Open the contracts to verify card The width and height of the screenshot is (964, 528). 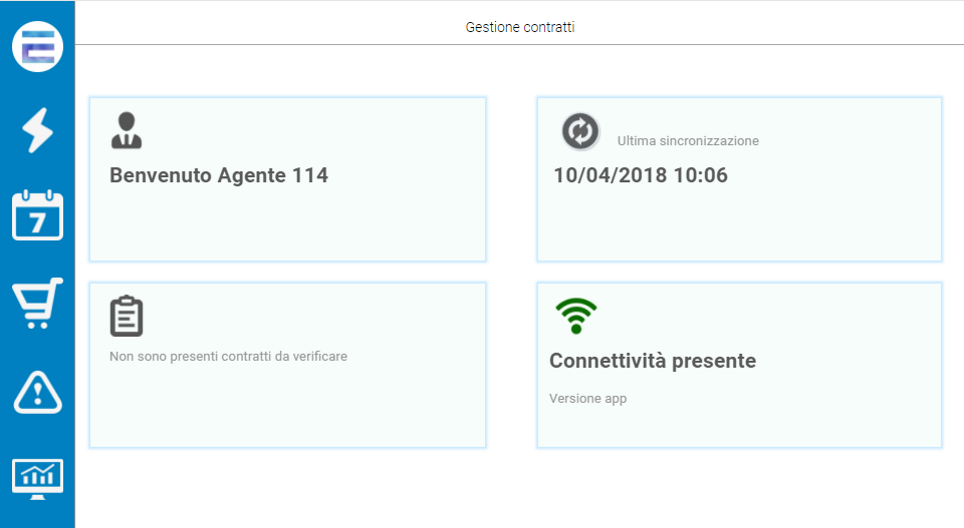click(288, 365)
